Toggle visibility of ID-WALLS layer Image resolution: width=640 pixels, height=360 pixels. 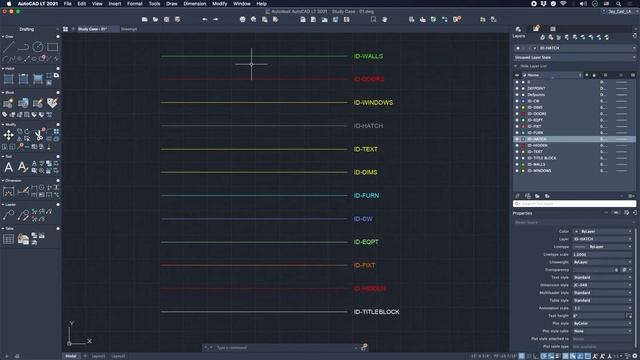click(517, 164)
